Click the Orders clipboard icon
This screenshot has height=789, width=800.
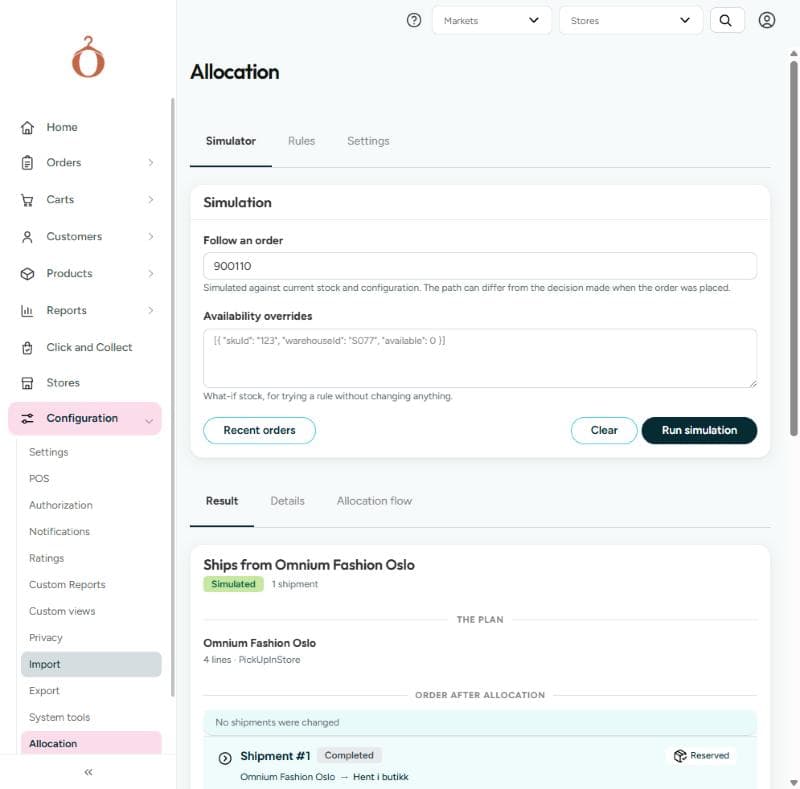click(x=28, y=163)
